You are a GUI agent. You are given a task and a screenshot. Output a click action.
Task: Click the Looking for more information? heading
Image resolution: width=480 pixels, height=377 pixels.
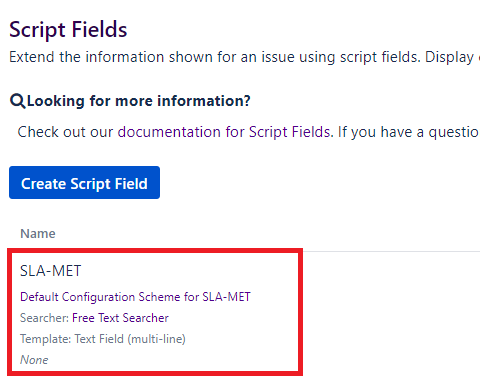pyautogui.click(x=139, y=101)
